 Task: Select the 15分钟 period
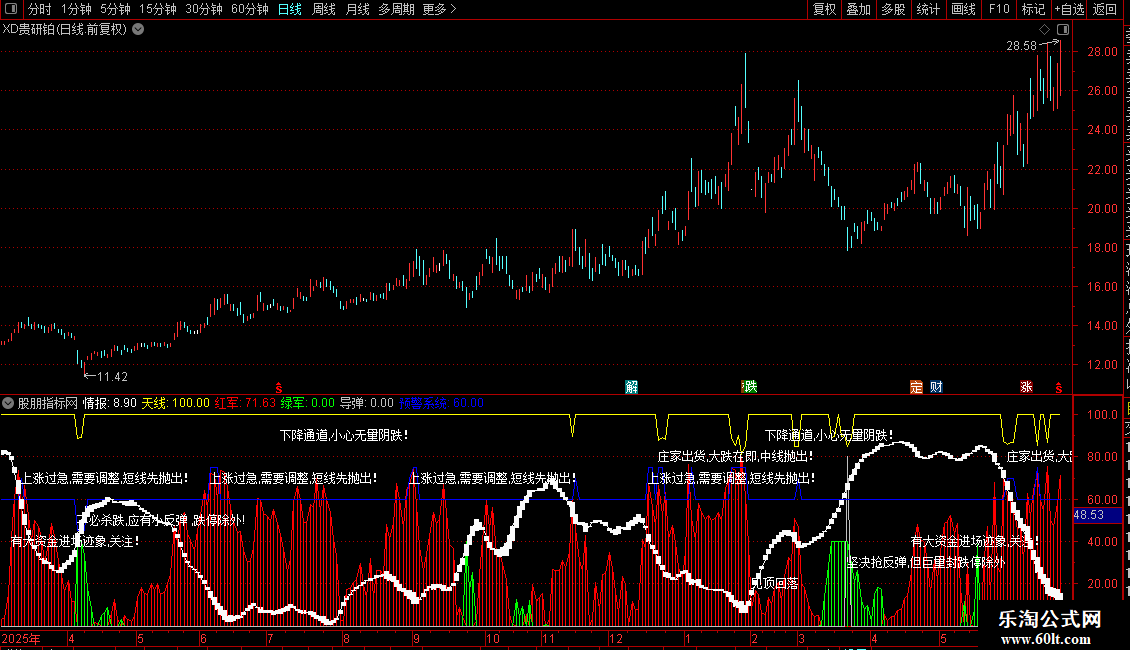pos(158,9)
